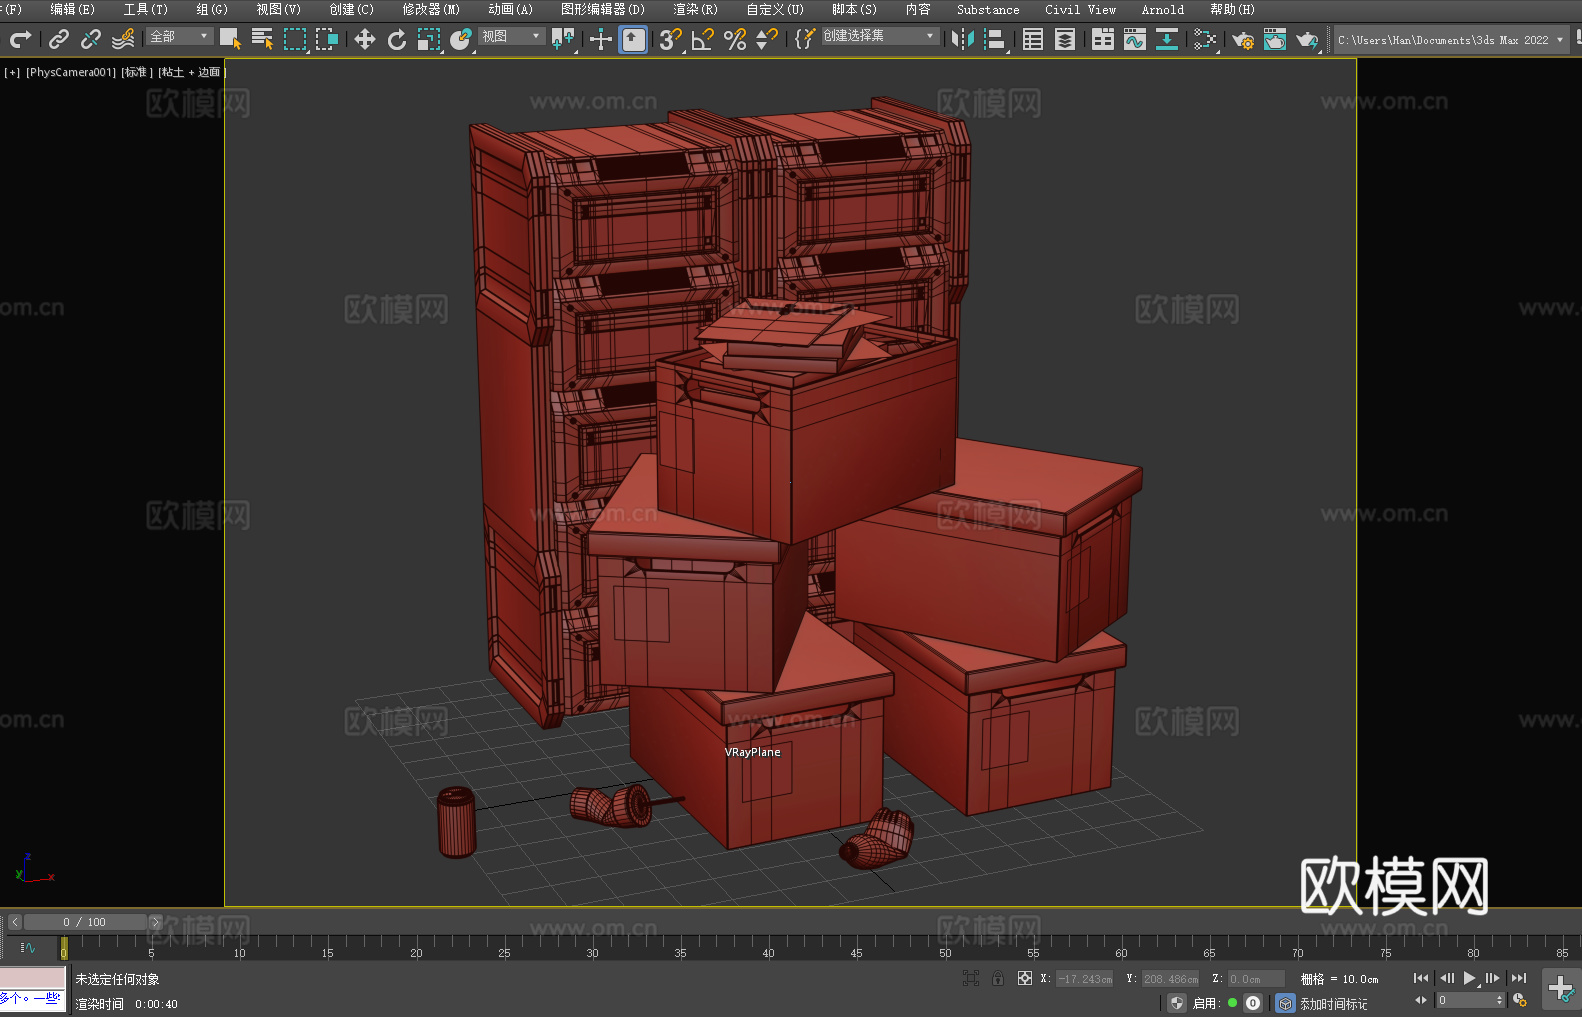Open the Scene Explorer icon
Image resolution: width=1582 pixels, height=1017 pixels.
pyautogui.click(x=1033, y=39)
